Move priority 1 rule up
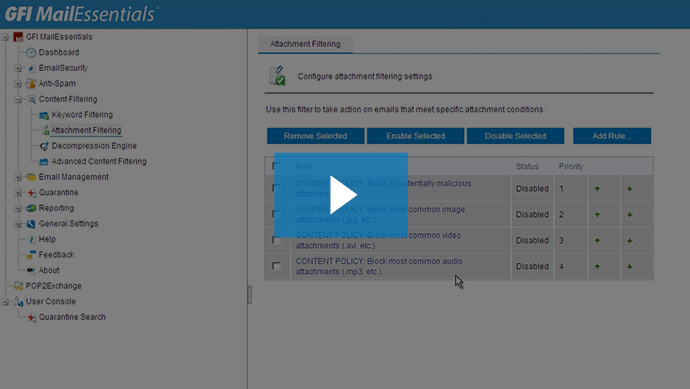The image size is (690, 389). pos(597,189)
